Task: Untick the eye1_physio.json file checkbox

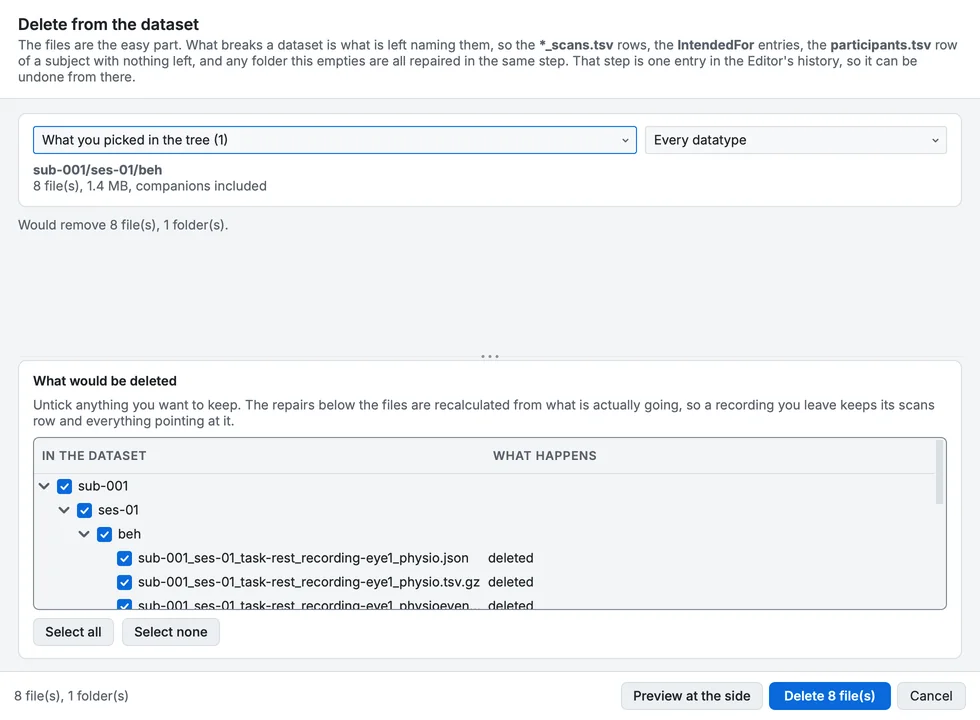Action: [x=124, y=558]
